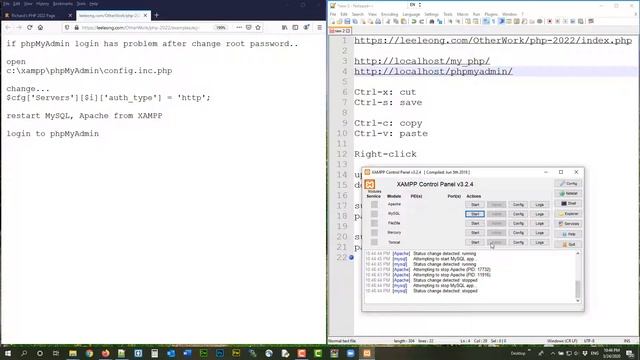Open the Config menu for the FileZilla row
Image resolution: width=640 pixels, height=360 pixels.
tap(518, 223)
